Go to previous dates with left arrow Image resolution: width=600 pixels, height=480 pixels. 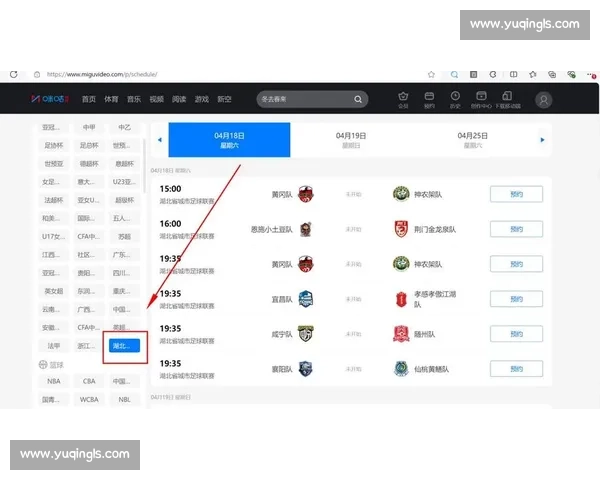pos(160,140)
